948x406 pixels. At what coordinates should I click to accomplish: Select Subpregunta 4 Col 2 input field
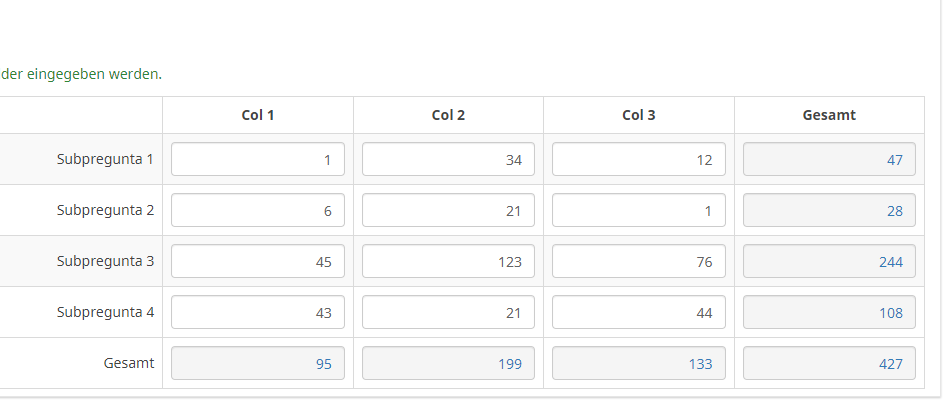(448, 312)
